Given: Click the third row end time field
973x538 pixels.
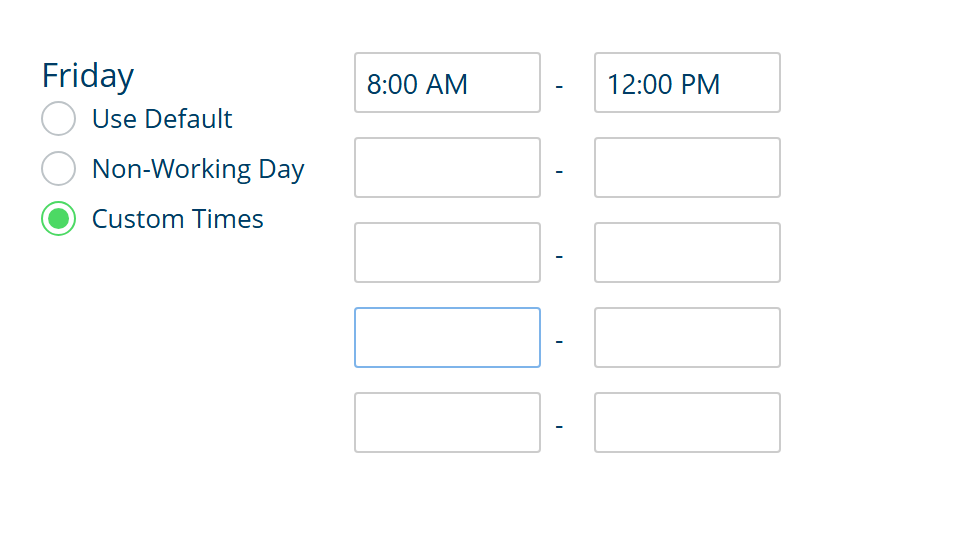Looking at the screenshot, I should [687, 253].
